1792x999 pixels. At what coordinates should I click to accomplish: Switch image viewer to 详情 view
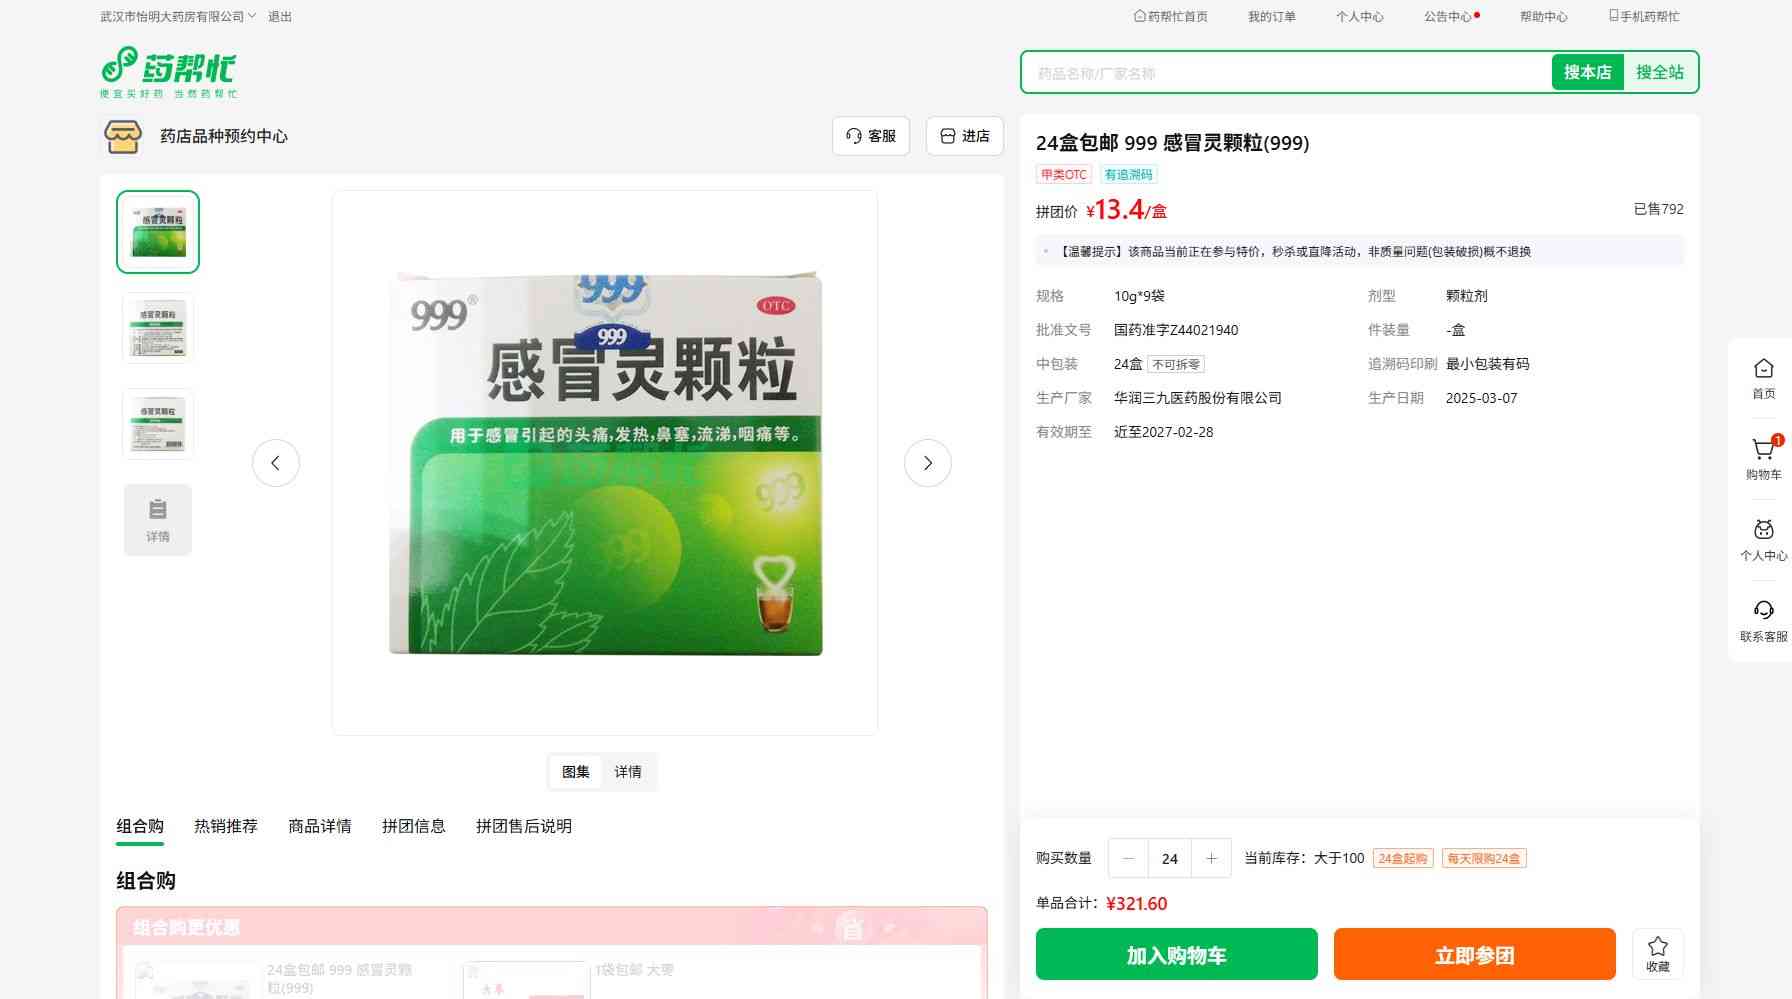(628, 772)
